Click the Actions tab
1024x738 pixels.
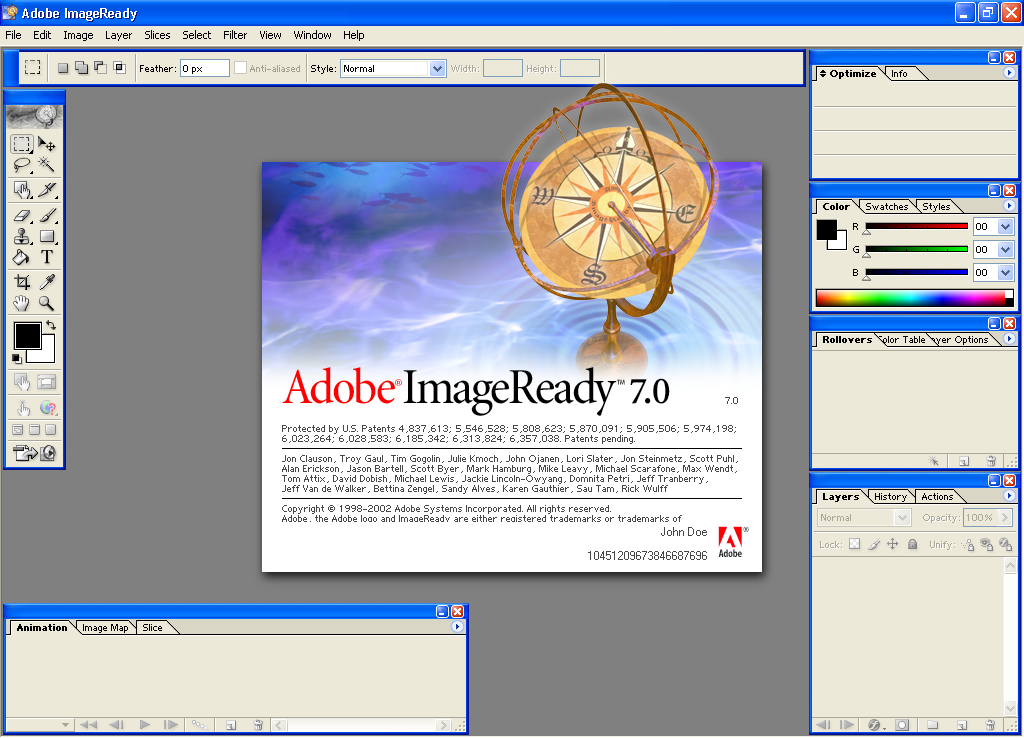[937, 496]
